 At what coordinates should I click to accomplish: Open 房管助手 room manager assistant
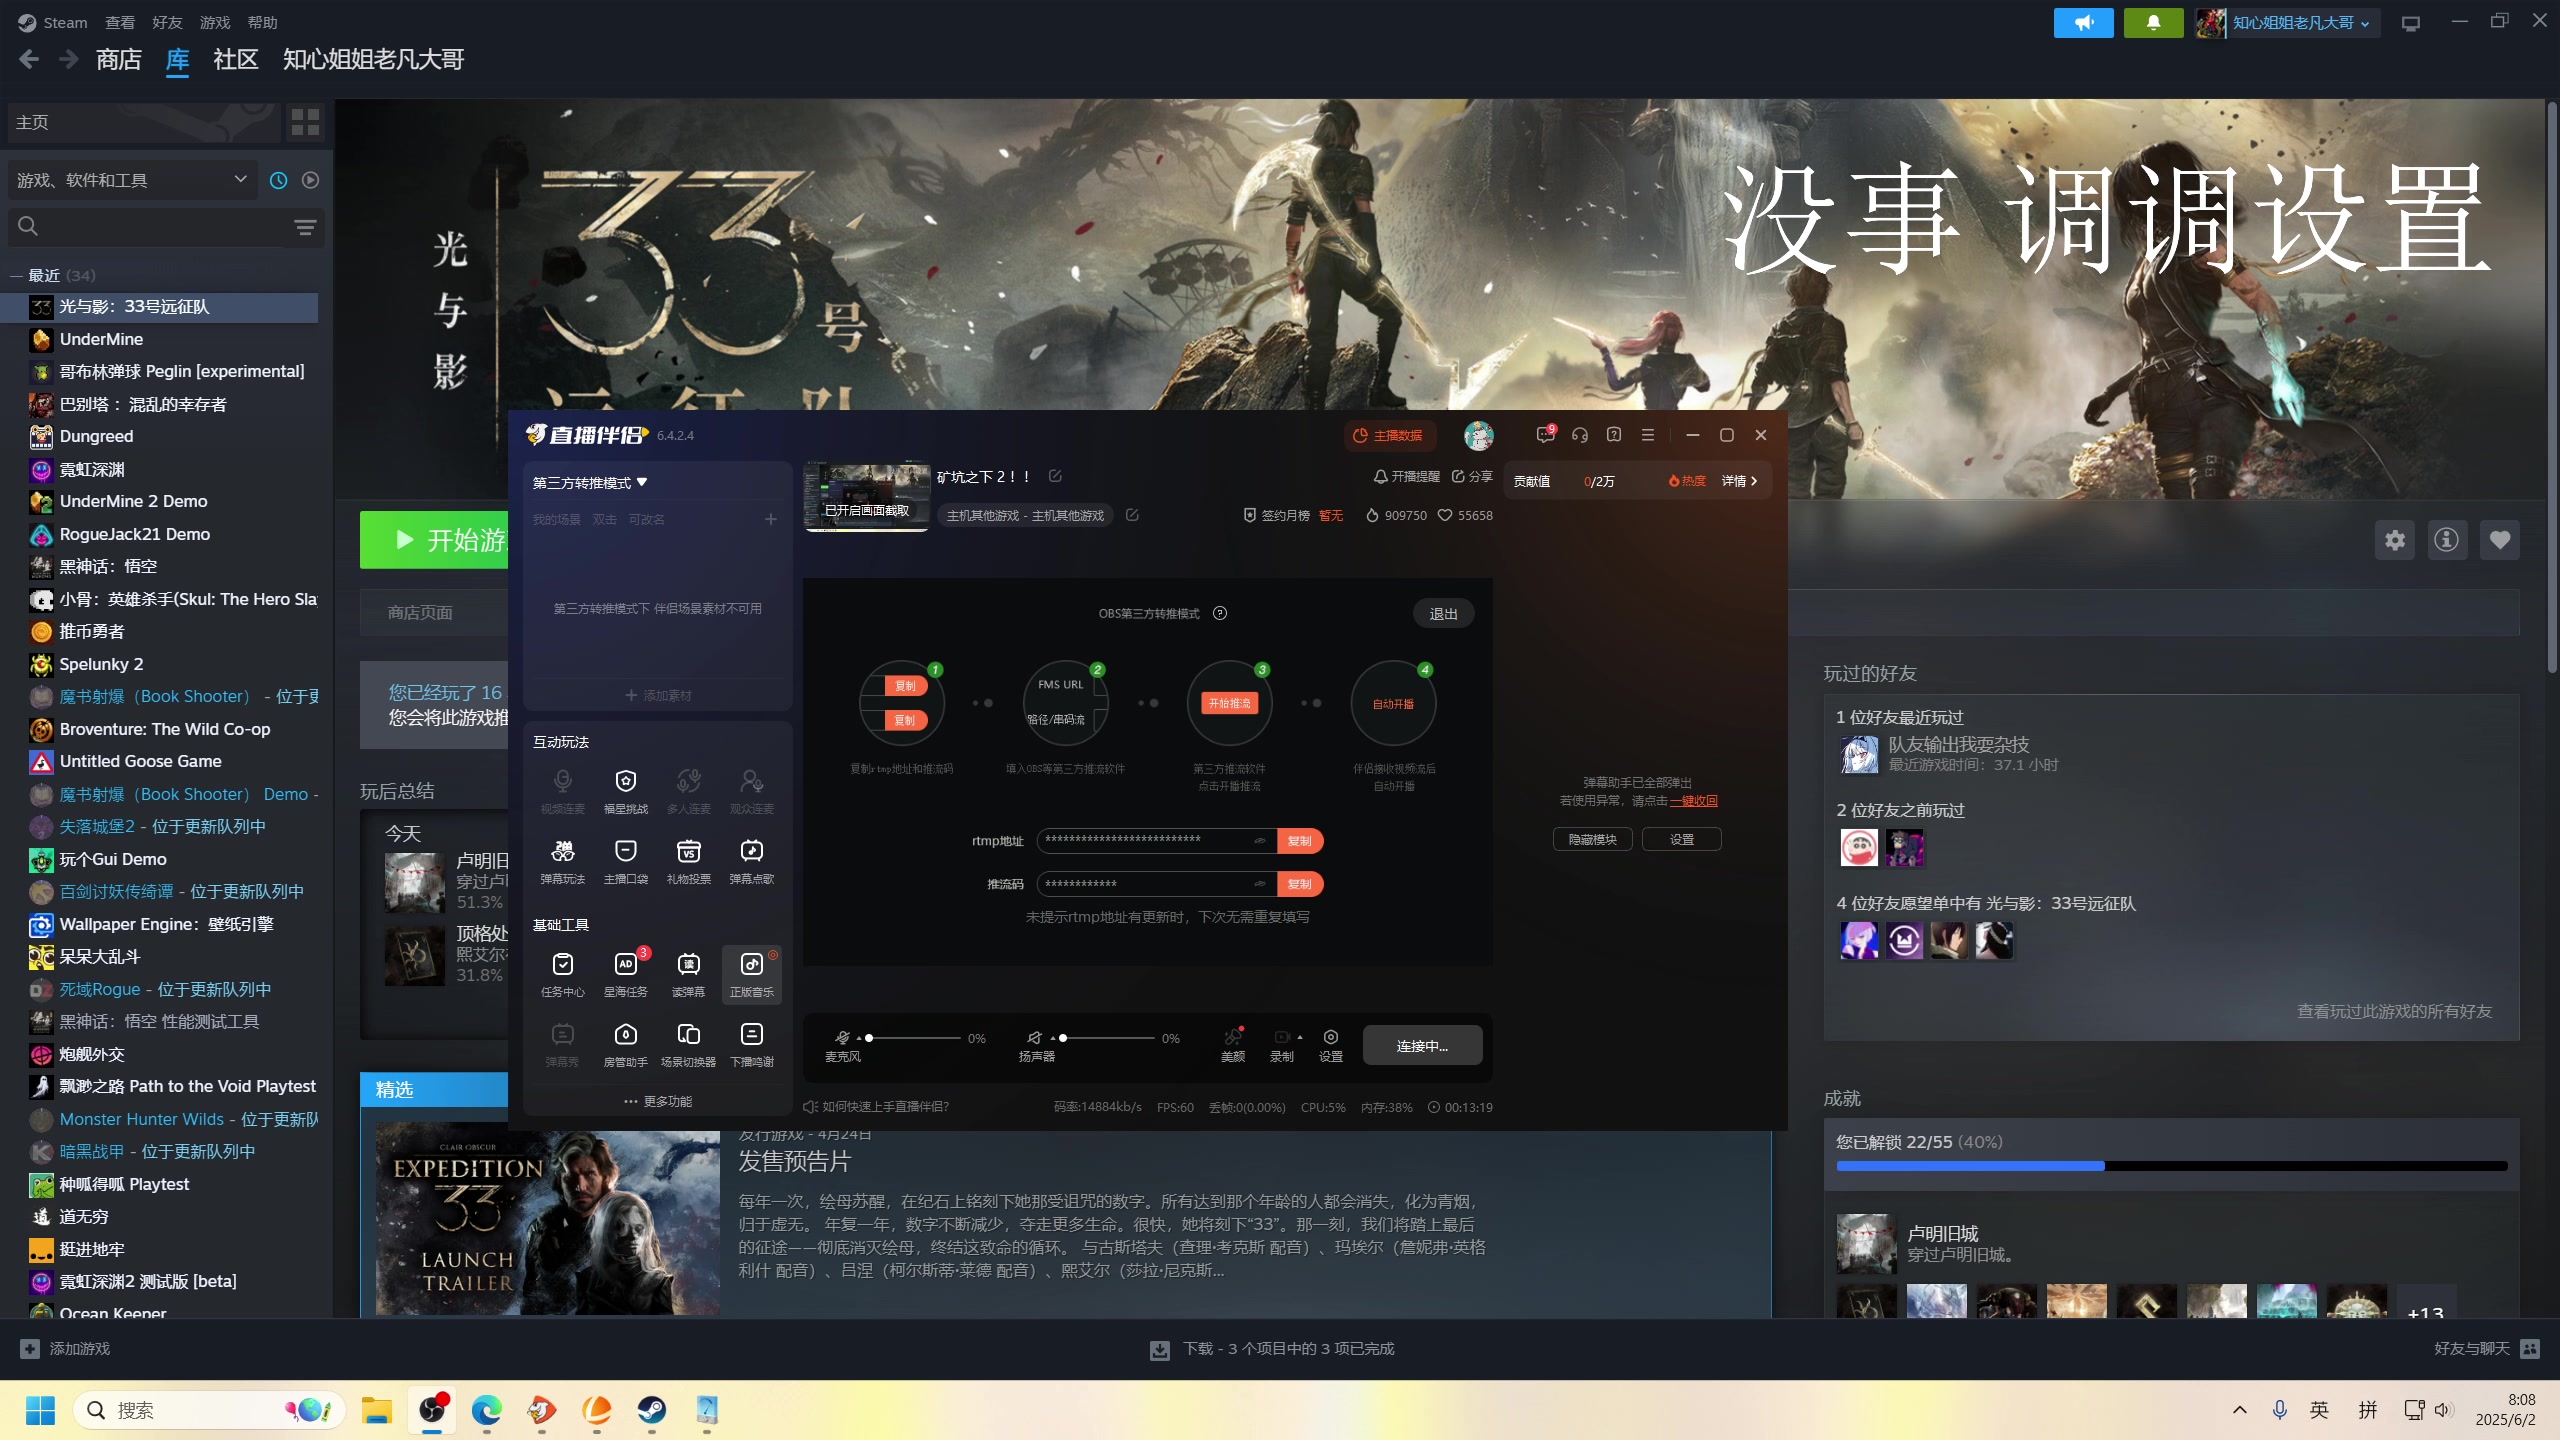(626, 1044)
